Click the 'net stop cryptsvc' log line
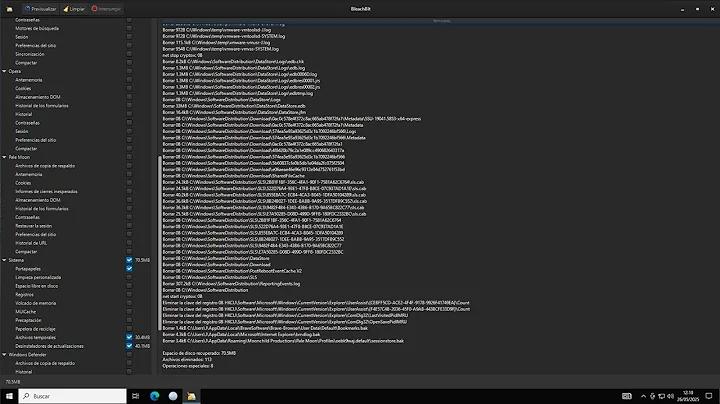This screenshot has height=404, width=720. [x=182, y=55]
